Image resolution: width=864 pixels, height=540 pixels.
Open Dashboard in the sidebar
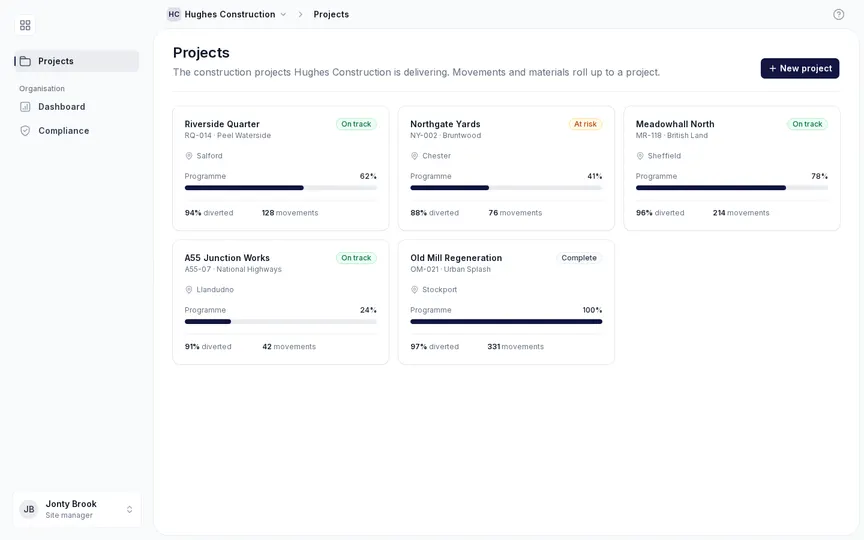click(x=77, y=107)
